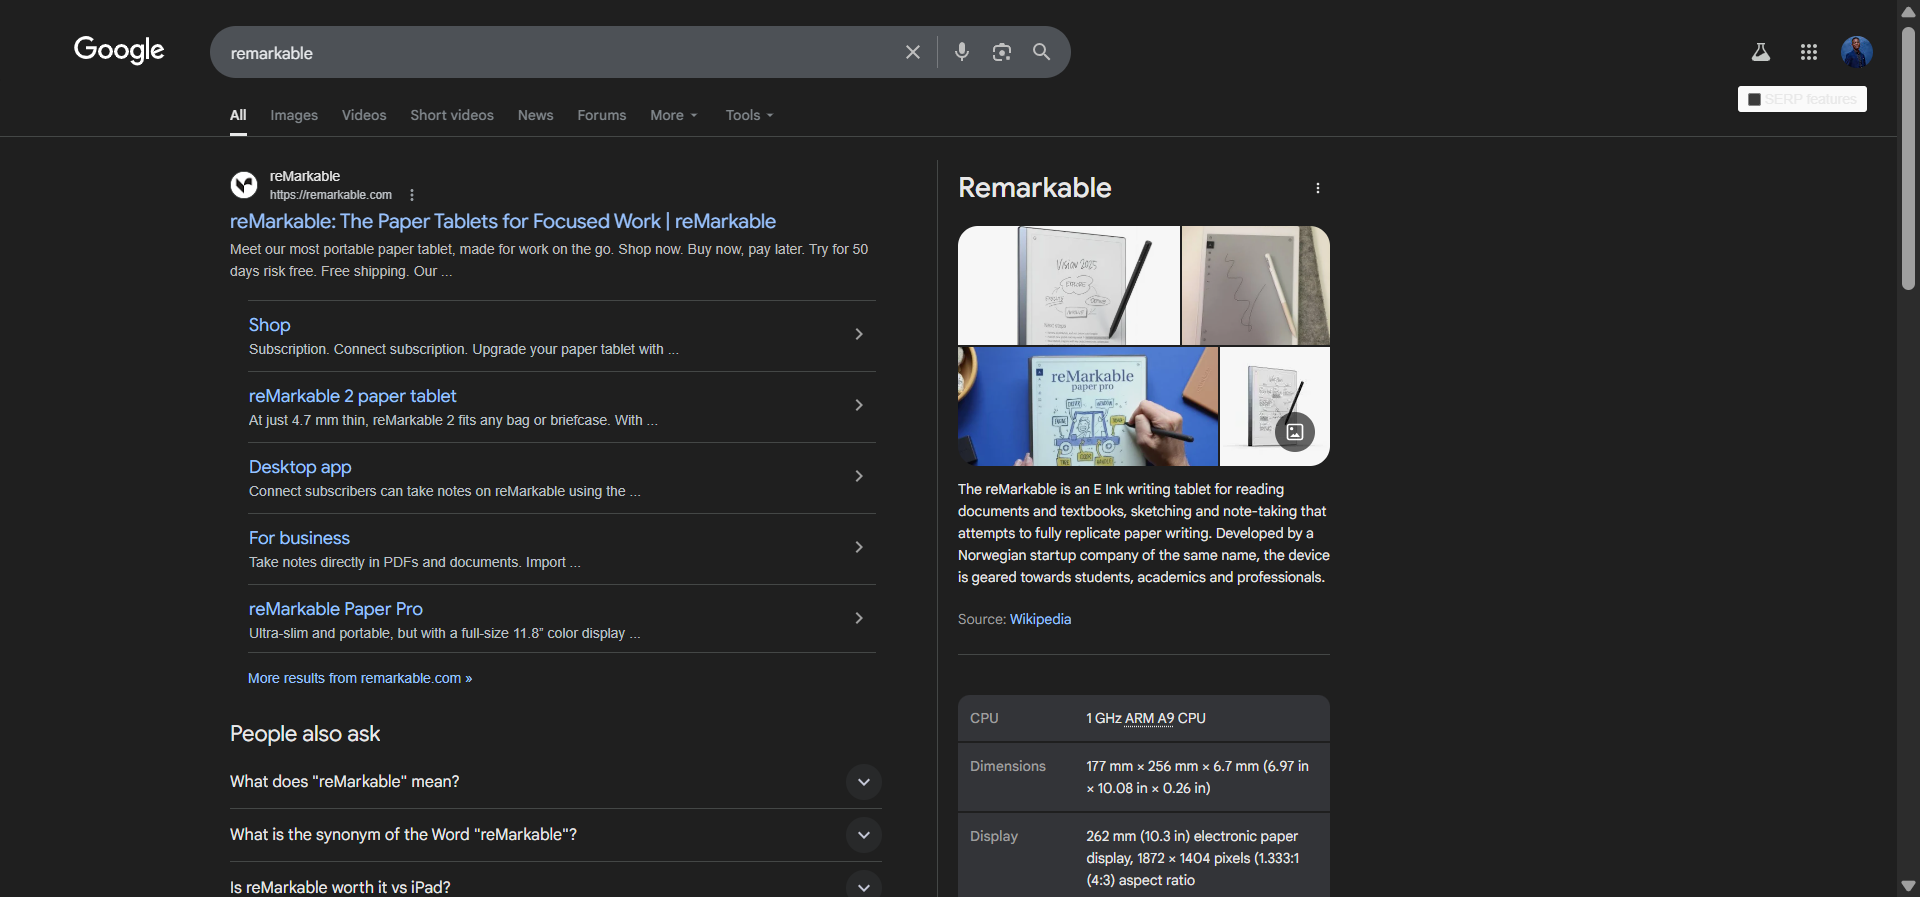Screen dimensions: 1920x897
Task: Expand What does reMarkable mean question
Action: point(556,782)
